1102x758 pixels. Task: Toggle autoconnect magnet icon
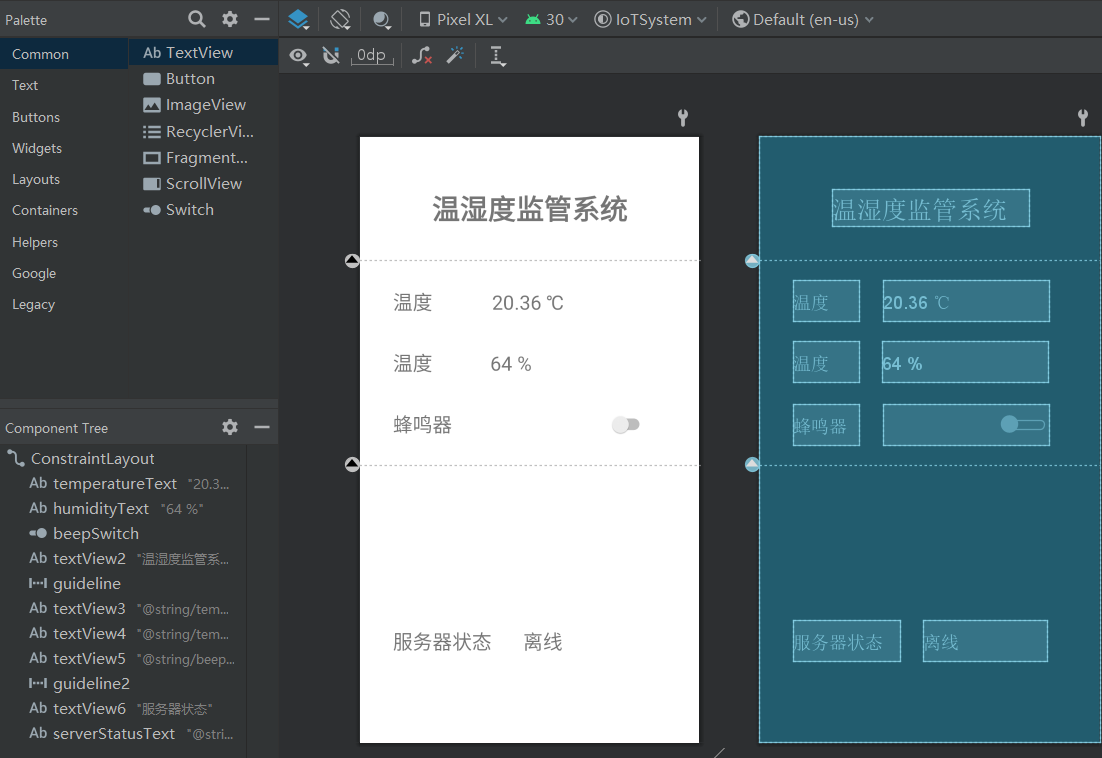click(x=331, y=55)
